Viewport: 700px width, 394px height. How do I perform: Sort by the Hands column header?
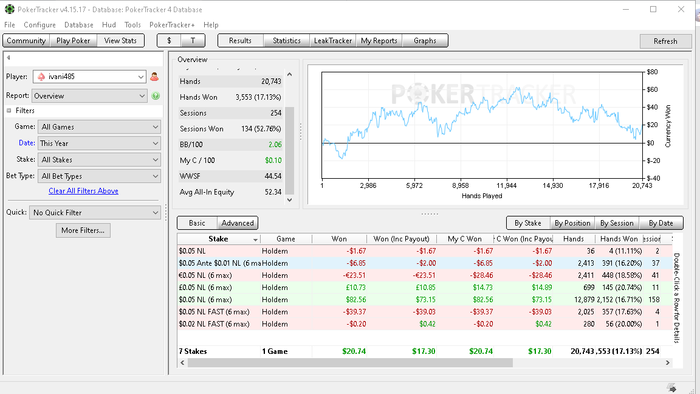coord(574,239)
